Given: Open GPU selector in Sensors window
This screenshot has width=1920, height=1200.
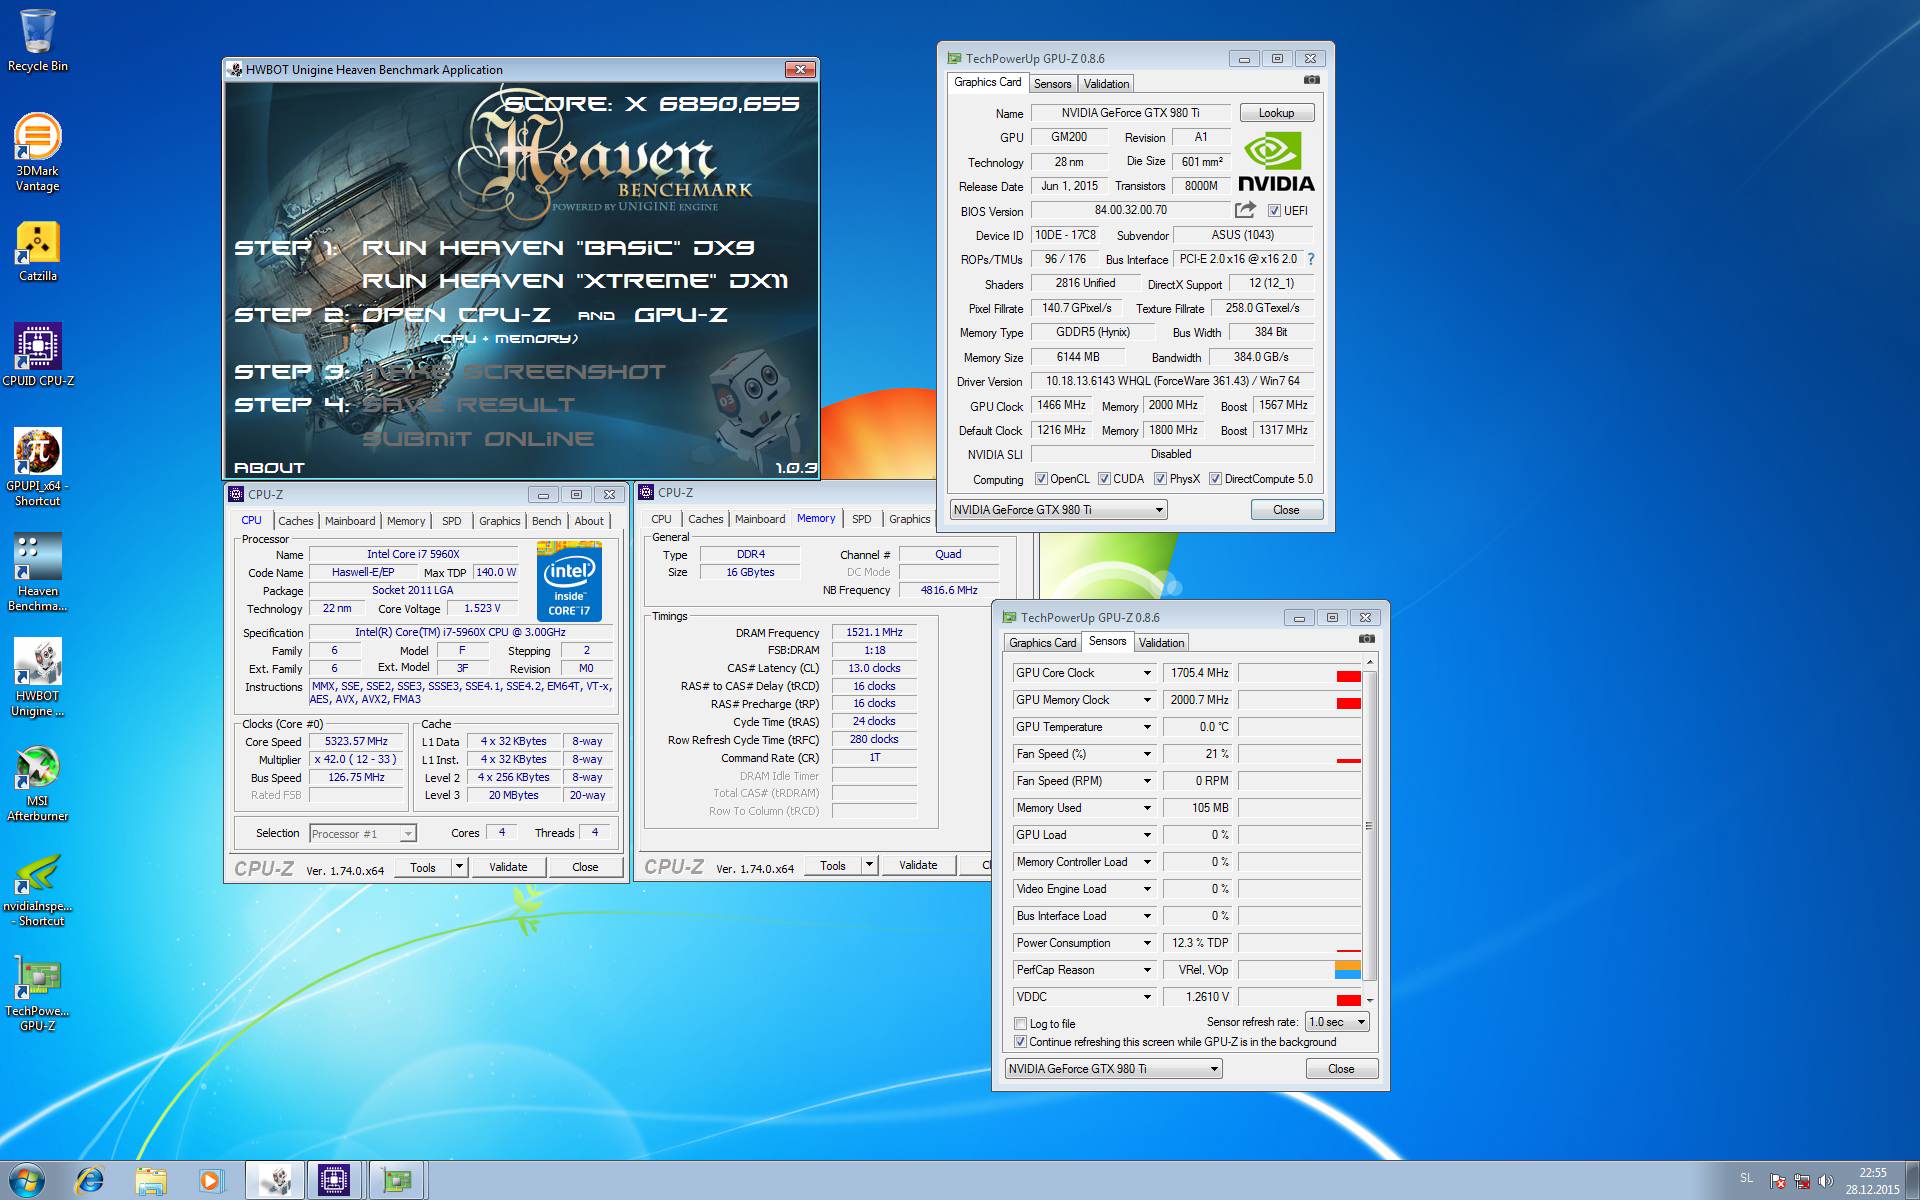Looking at the screenshot, I should (1113, 1069).
